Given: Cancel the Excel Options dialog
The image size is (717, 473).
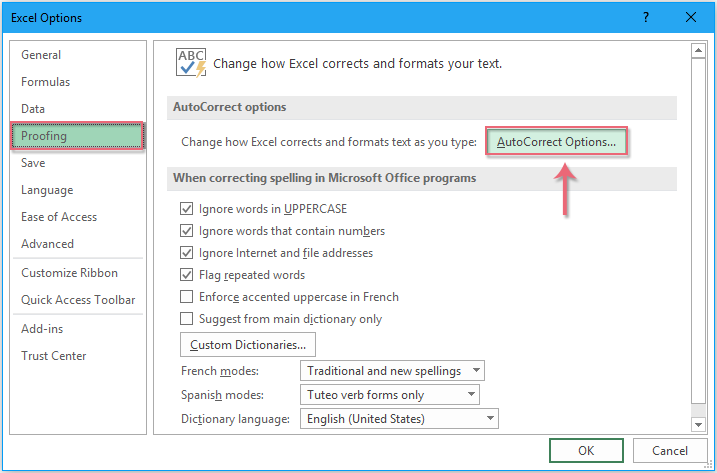Looking at the screenshot, I should click(669, 451).
